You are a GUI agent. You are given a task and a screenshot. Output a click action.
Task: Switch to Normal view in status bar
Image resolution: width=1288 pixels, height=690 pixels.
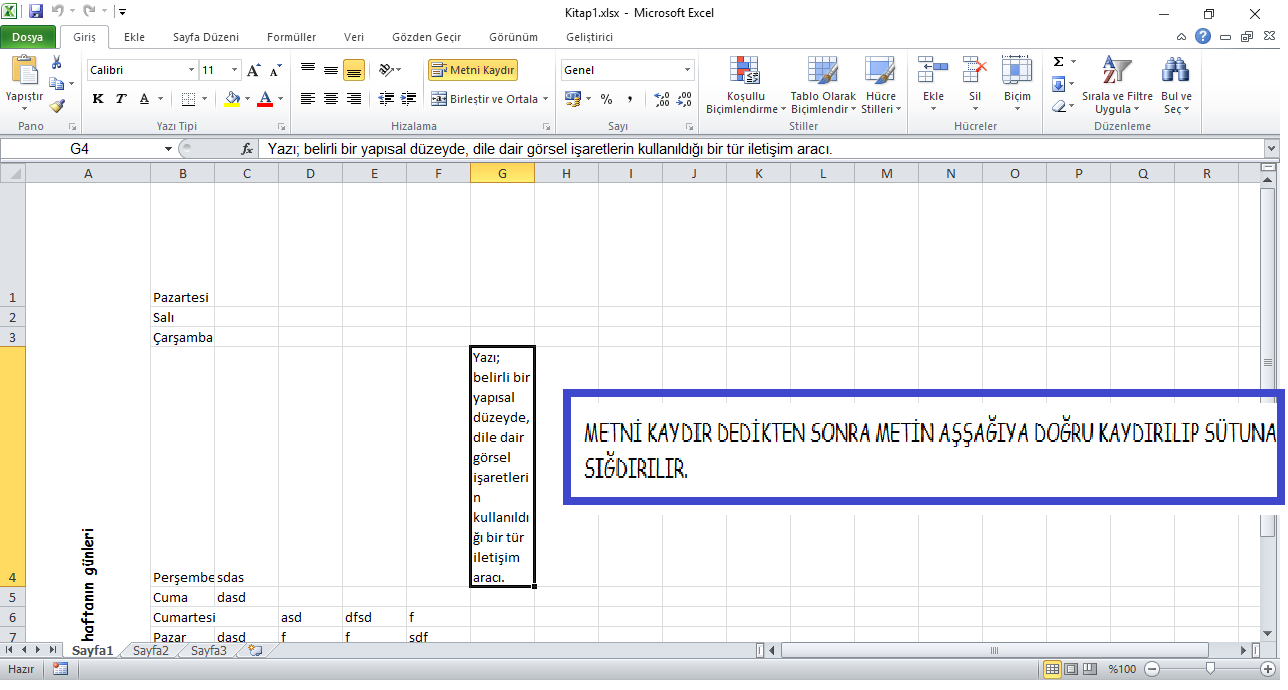tap(1051, 669)
